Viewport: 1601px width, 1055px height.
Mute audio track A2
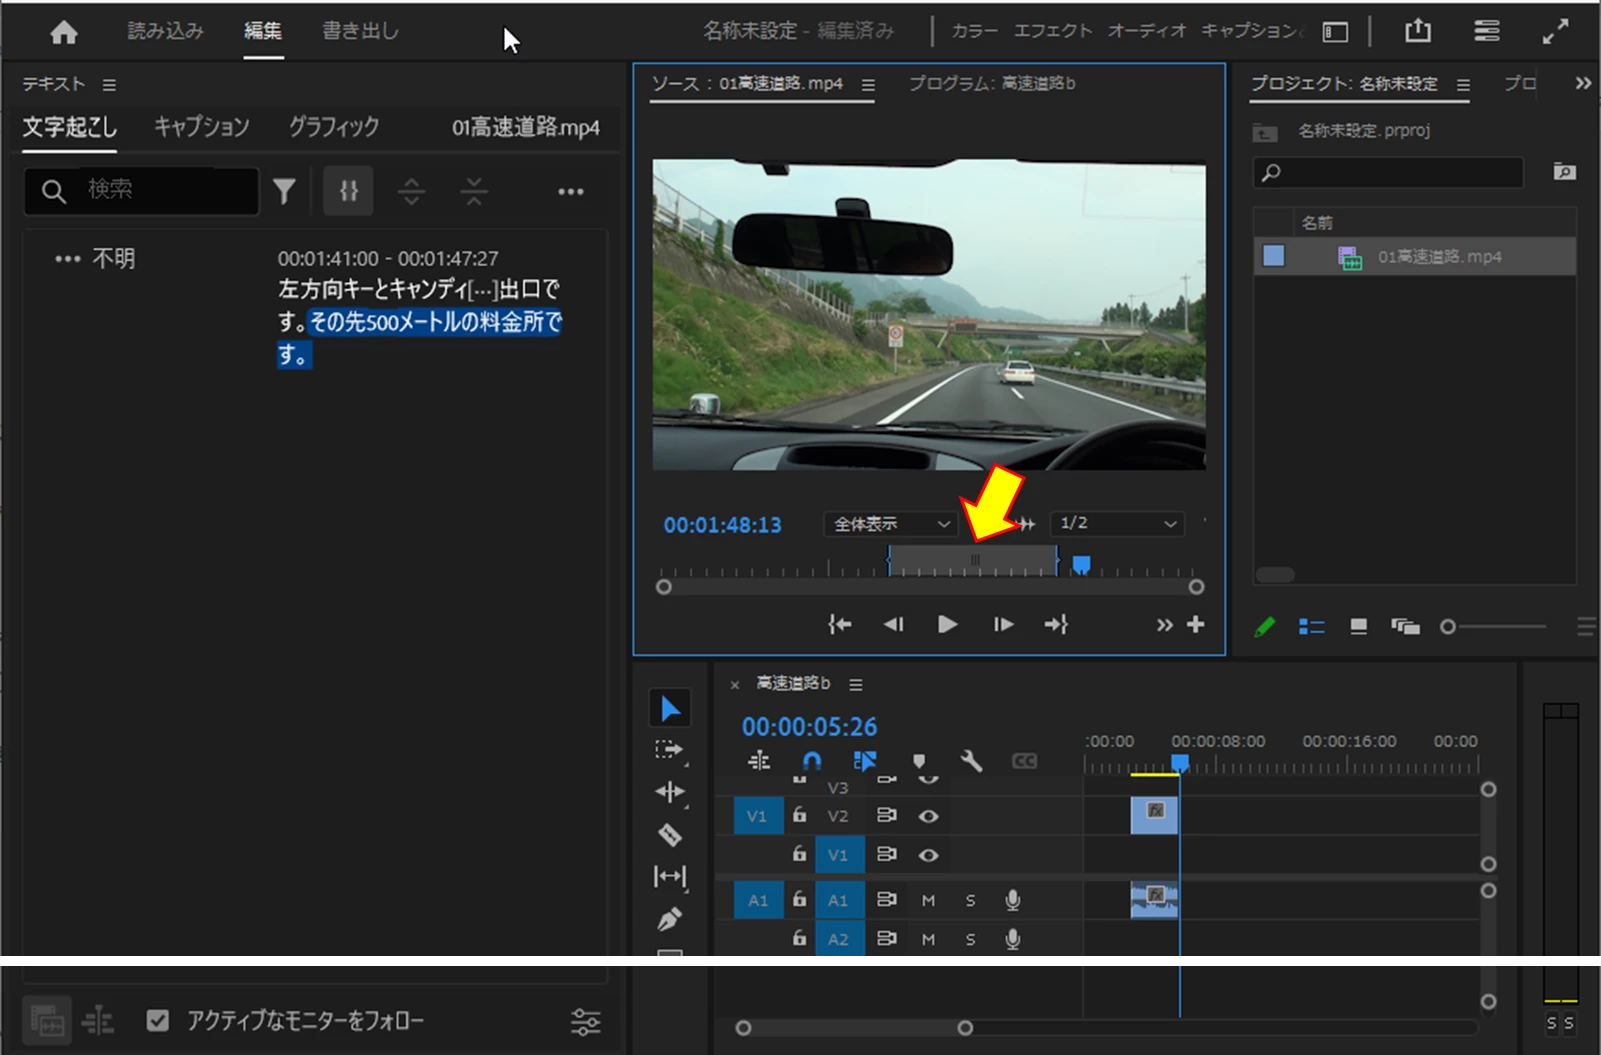(x=928, y=939)
